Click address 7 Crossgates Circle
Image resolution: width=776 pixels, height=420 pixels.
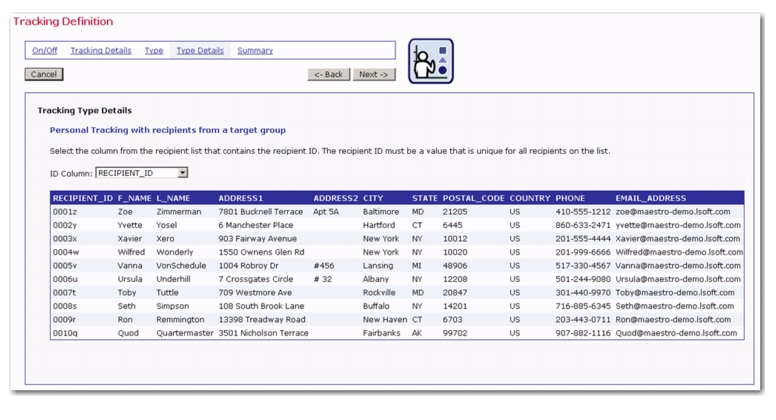coord(256,279)
